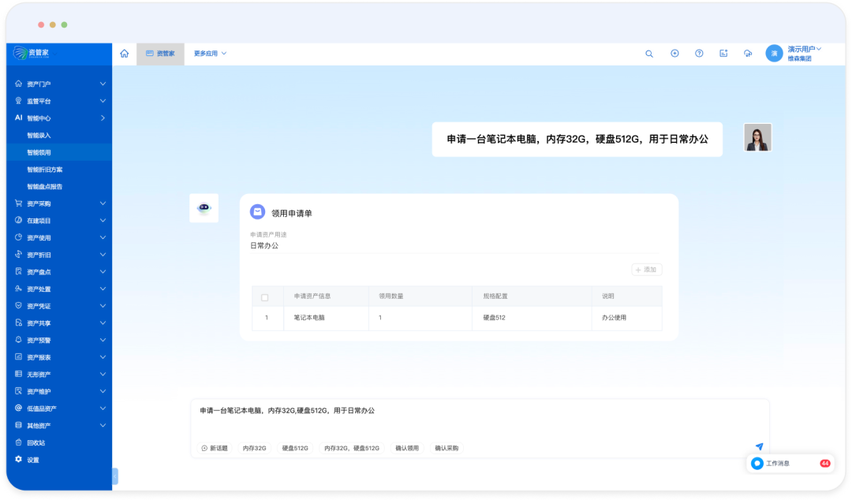Click the 监管平台 sidebar icon
This screenshot has width=852, height=500.
[18, 101]
